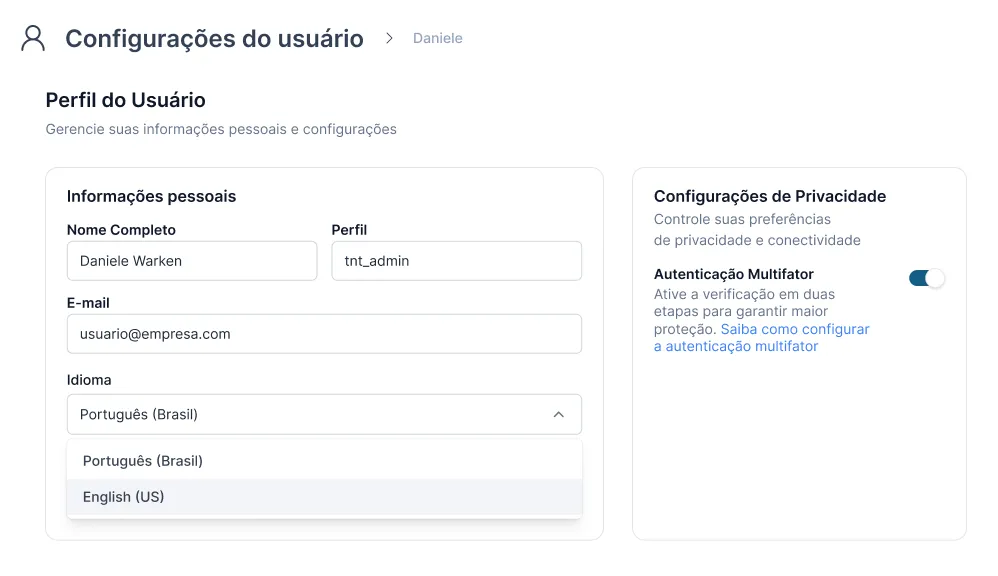Open the Saiba como configurar autenticação multifator link
998x576 pixels.
tap(762, 338)
